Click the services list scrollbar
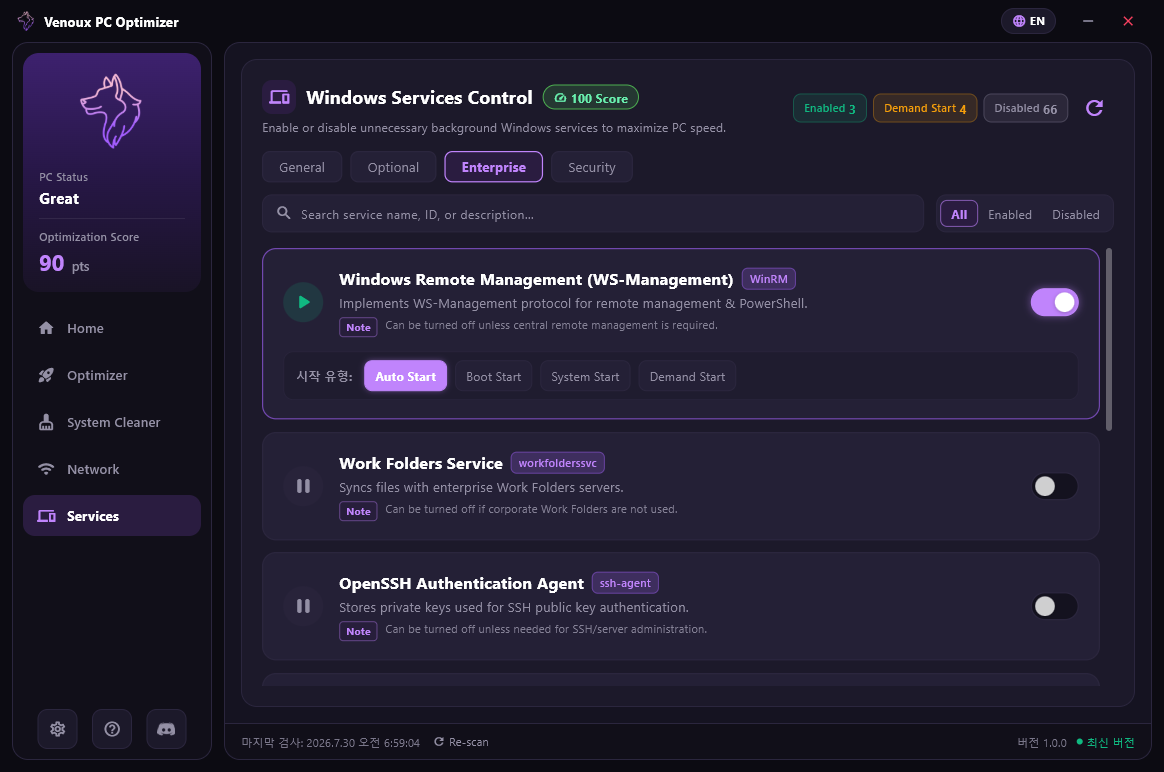 coord(1109,340)
